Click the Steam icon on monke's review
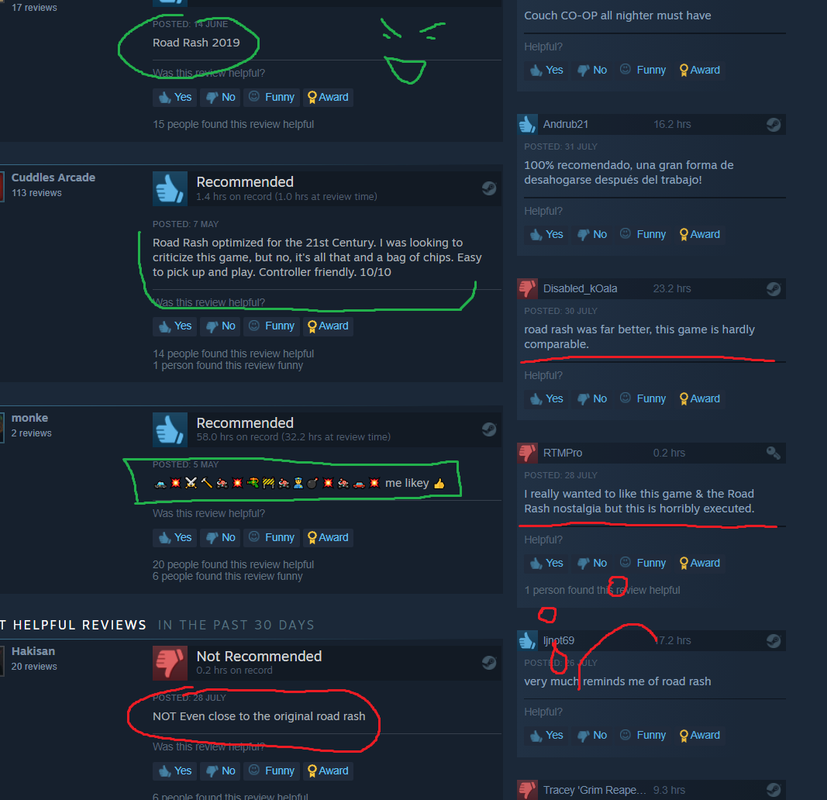The width and height of the screenshot is (827, 800). click(489, 429)
